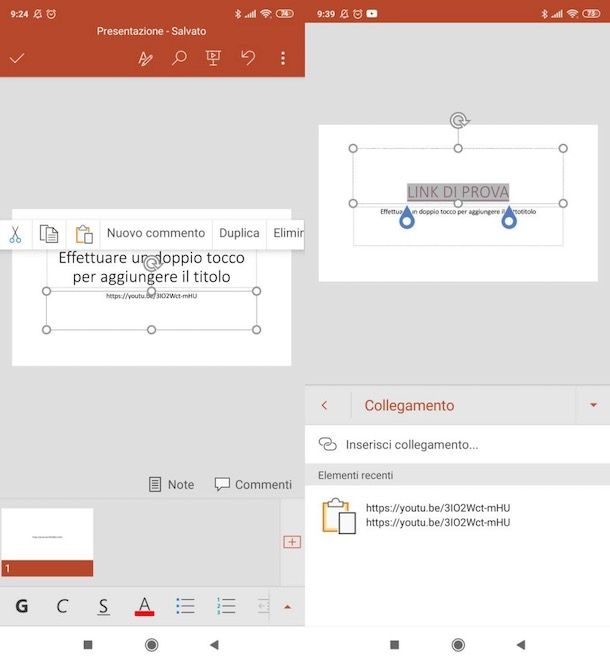Tap the rotation handle on the right slide
Screen dimensions: 610x661
point(459,121)
